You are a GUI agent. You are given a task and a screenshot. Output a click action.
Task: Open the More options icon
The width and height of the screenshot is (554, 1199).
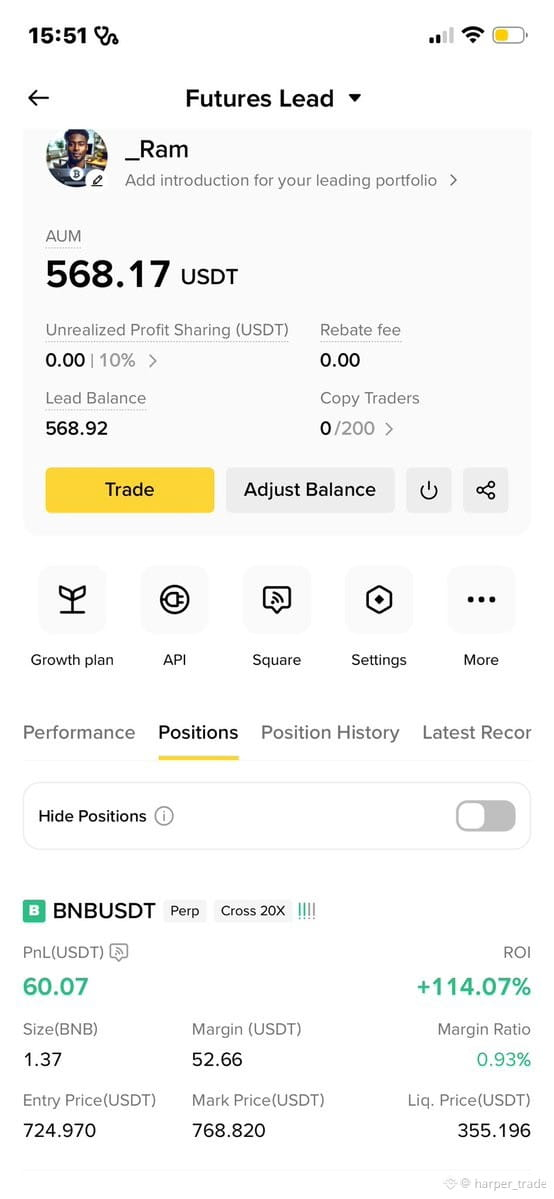pyautogui.click(x=481, y=600)
